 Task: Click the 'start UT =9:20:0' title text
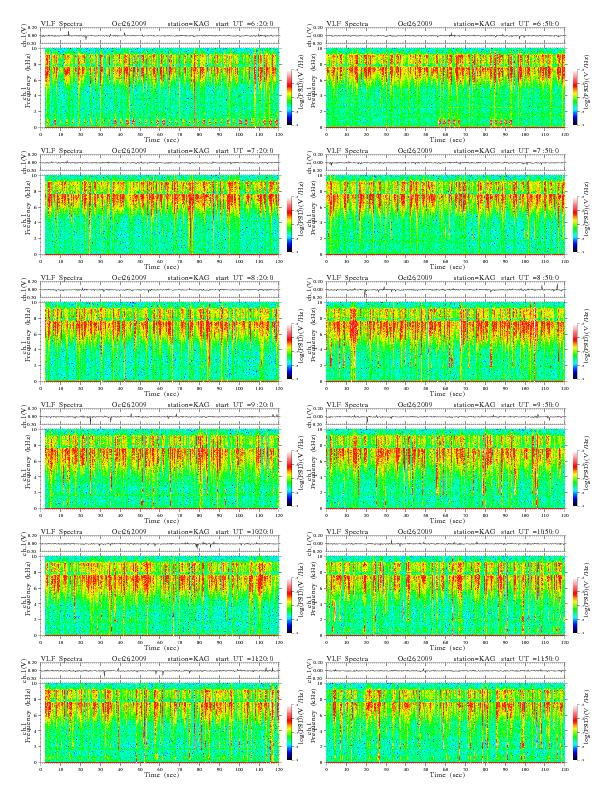coord(245,405)
